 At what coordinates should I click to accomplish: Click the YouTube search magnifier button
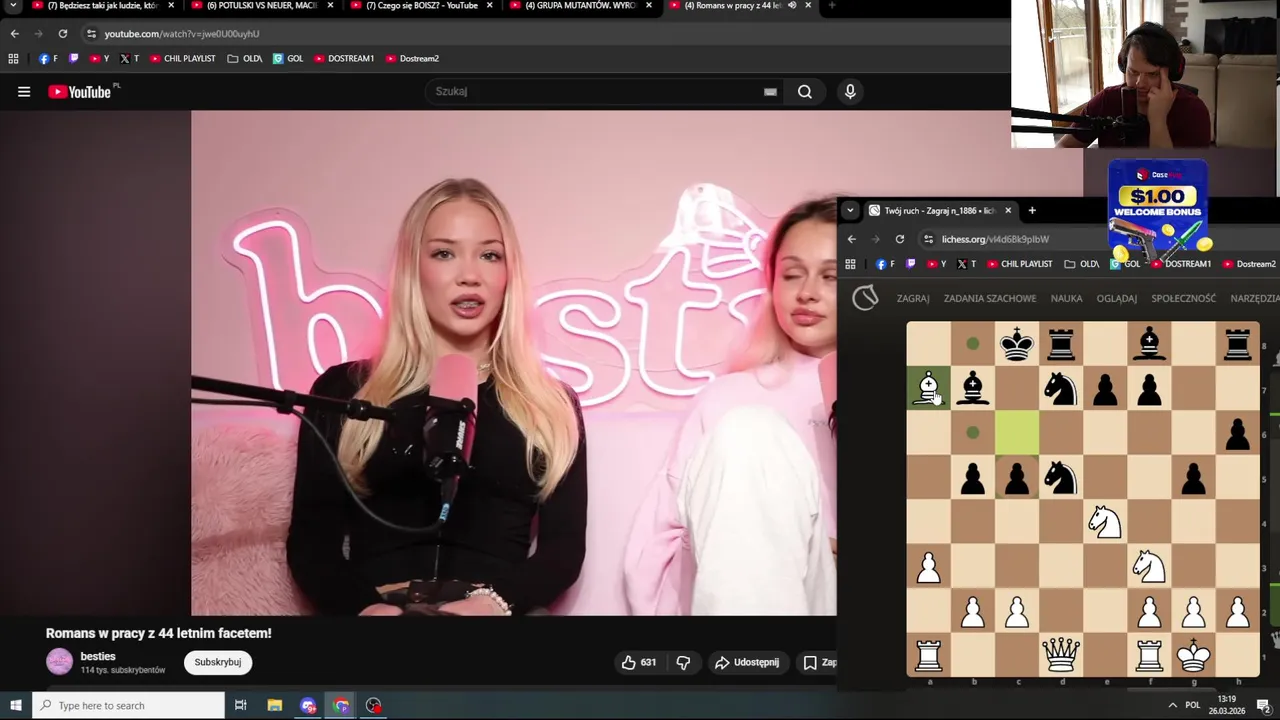click(805, 92)
